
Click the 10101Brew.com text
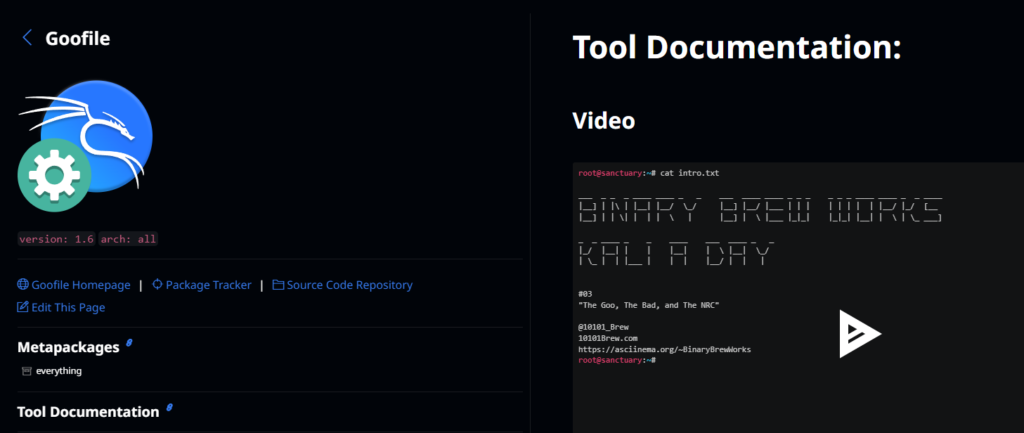[608, 338]
